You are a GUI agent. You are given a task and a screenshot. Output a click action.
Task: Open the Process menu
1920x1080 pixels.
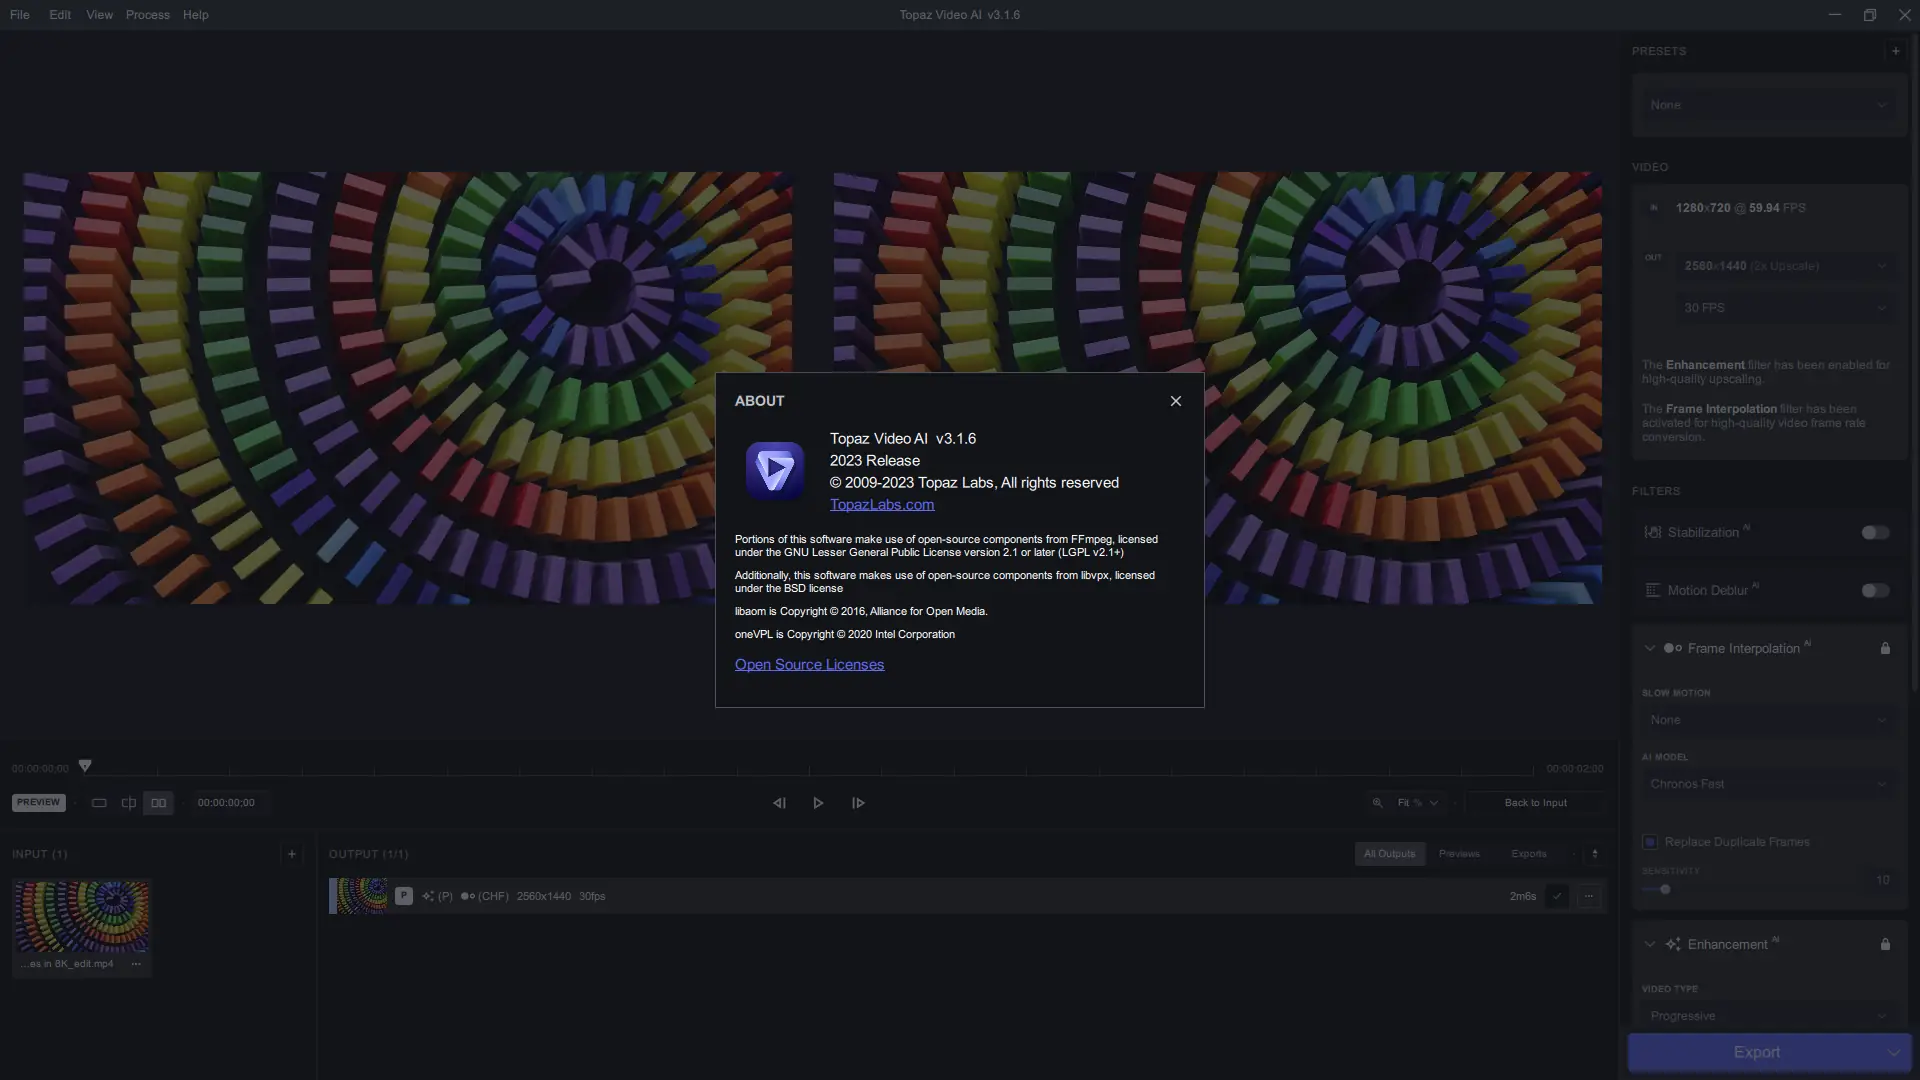tap(147, 15)
